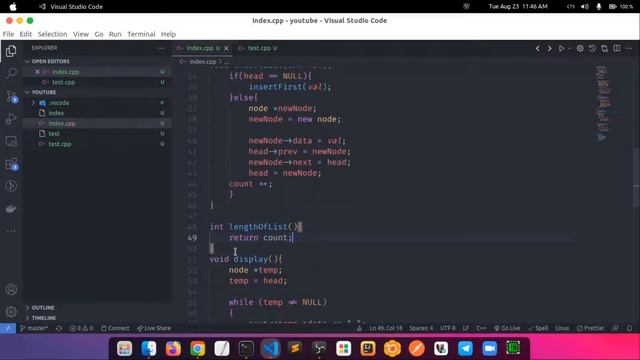
Task: Click the open changes icon in editor toolbar
Action: (604, 49)
